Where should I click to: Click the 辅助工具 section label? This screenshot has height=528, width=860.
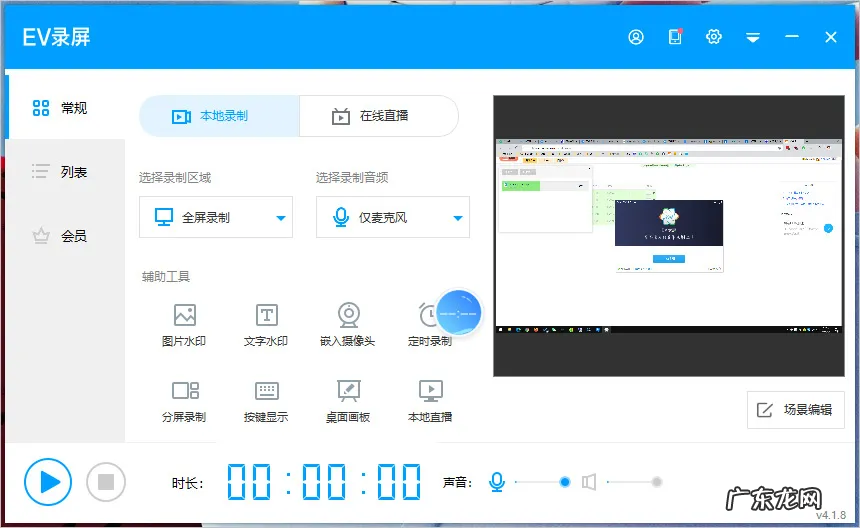166,276
